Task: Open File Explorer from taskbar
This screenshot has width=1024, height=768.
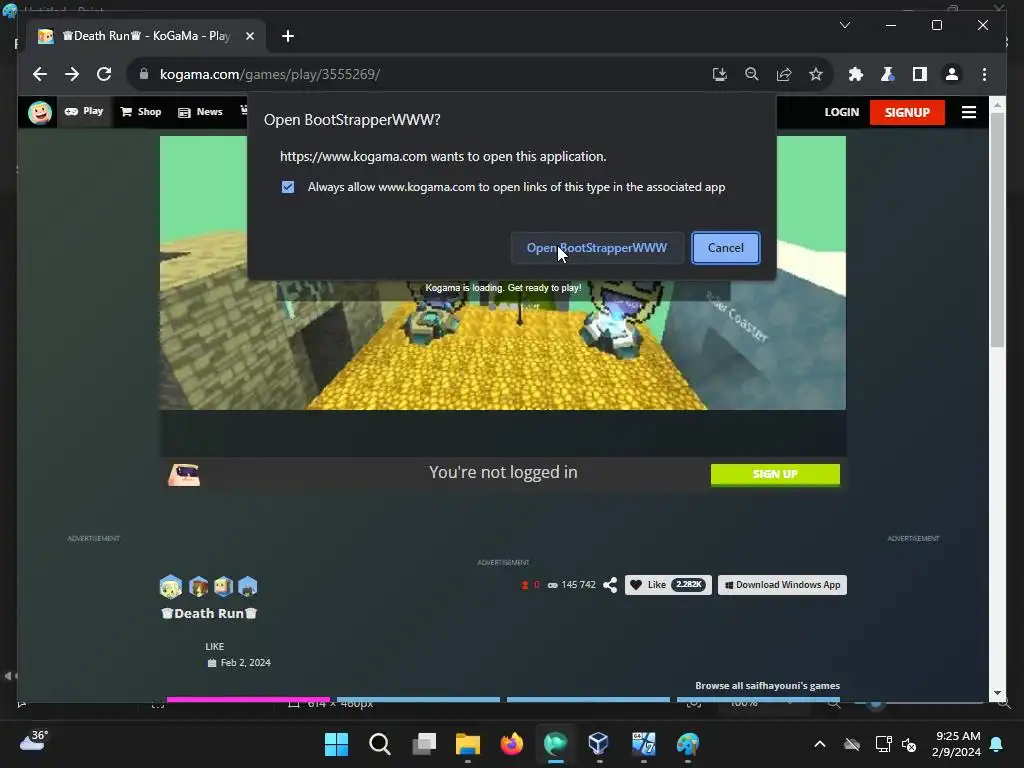Action: [x=468, y=744]
